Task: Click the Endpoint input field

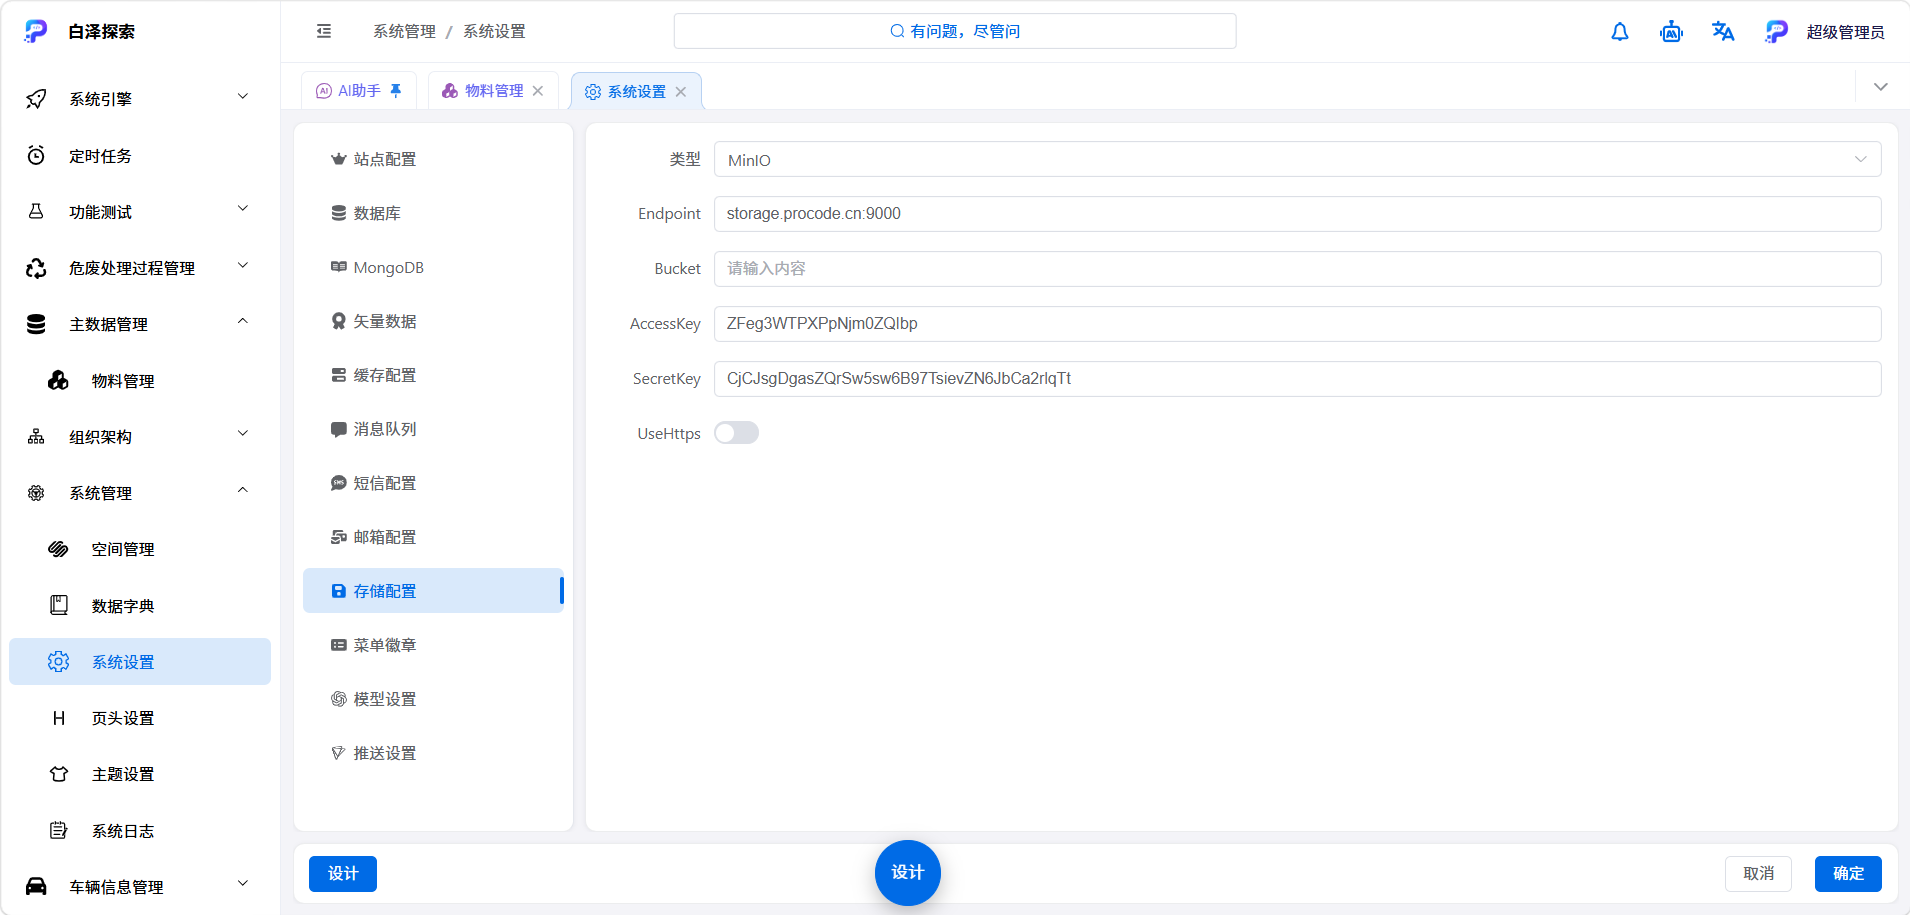Action: (x=1297, y=214)
